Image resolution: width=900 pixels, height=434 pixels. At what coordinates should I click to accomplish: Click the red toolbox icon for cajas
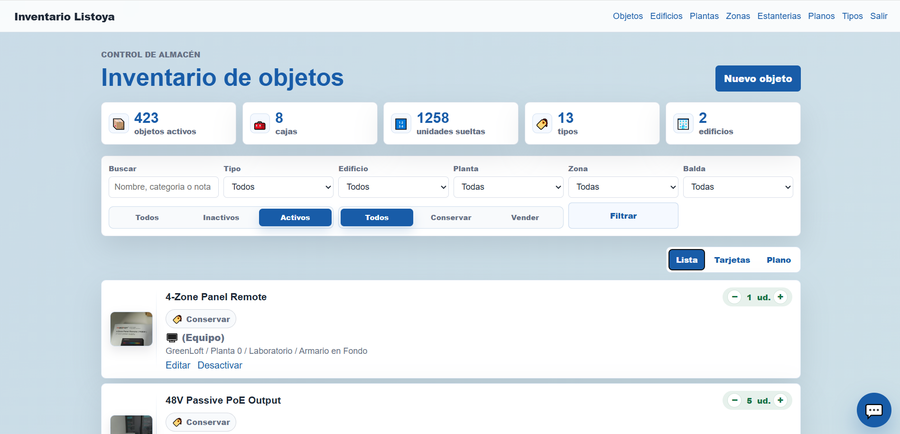click(260, 123)
